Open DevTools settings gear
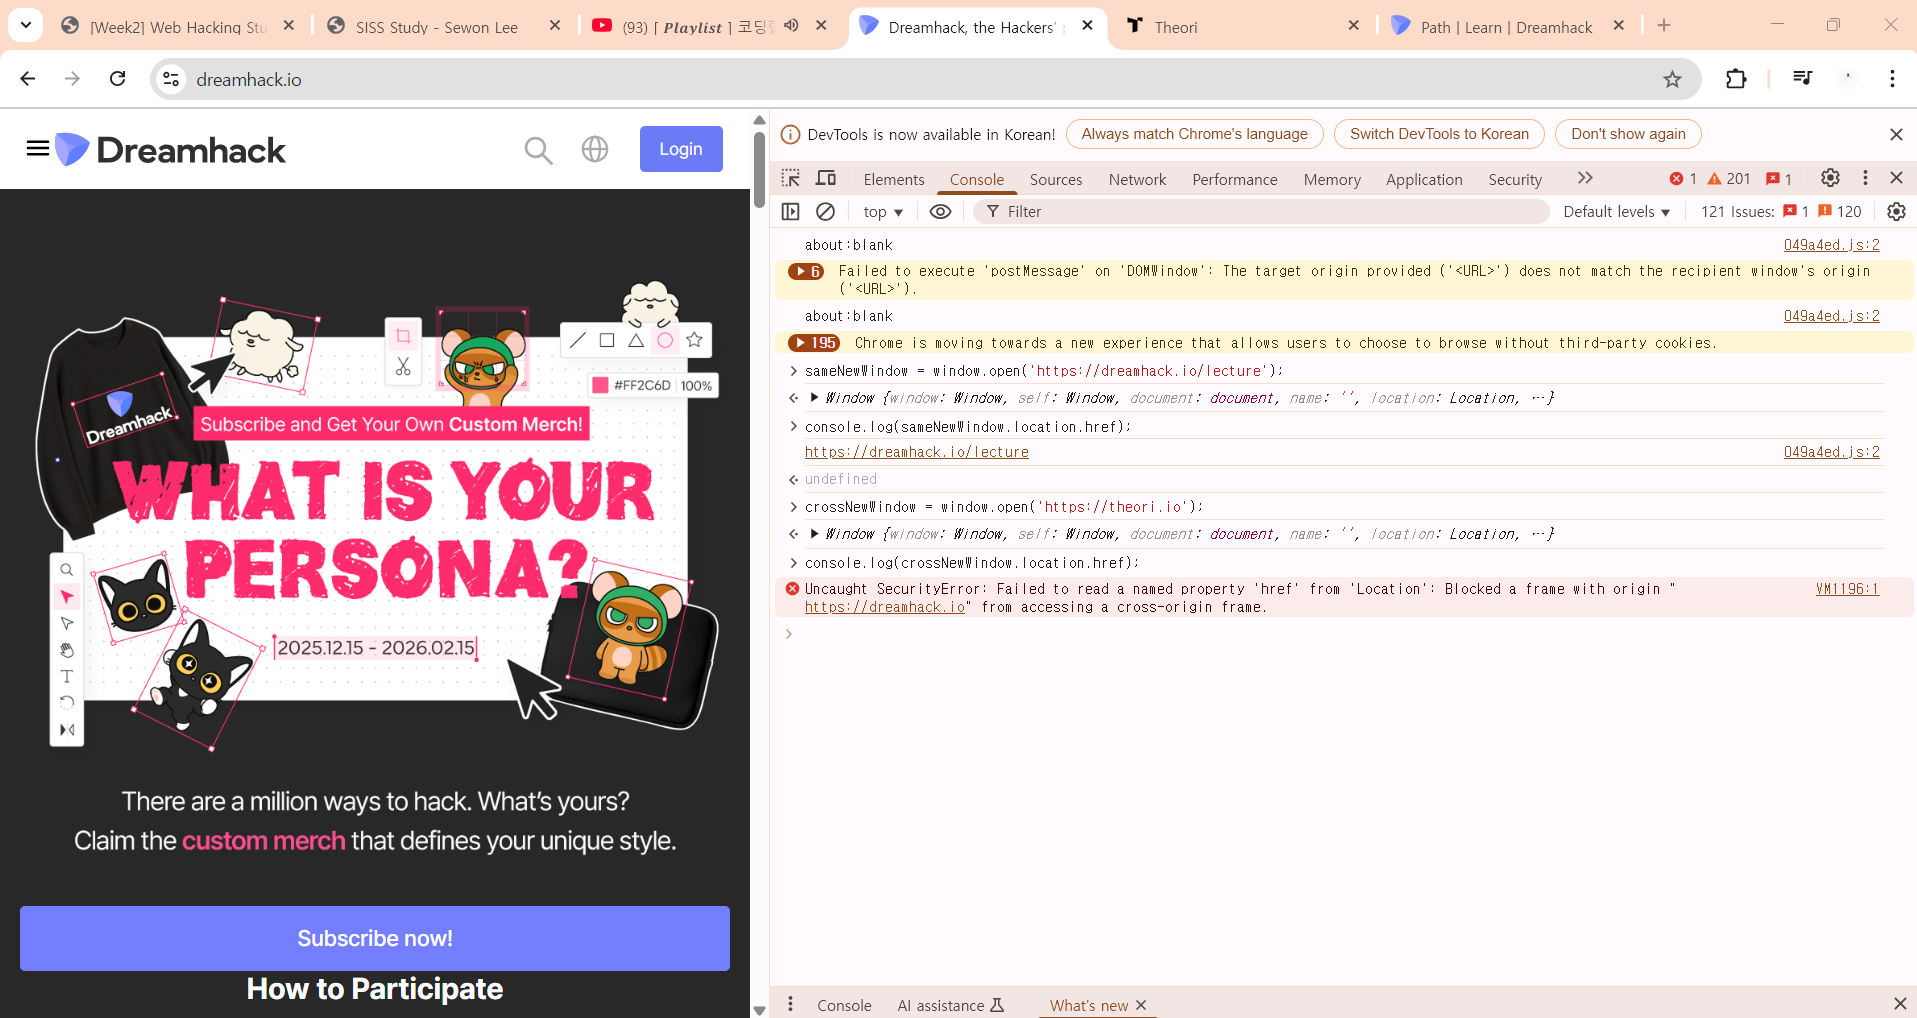Viewport: 1917px width, 1018px height. [1830, 178]
